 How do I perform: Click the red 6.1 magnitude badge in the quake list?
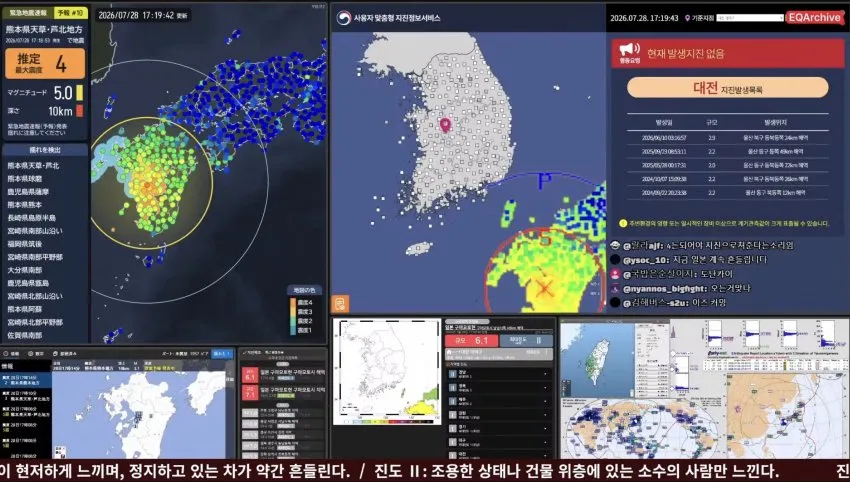(x=250, y=375)
